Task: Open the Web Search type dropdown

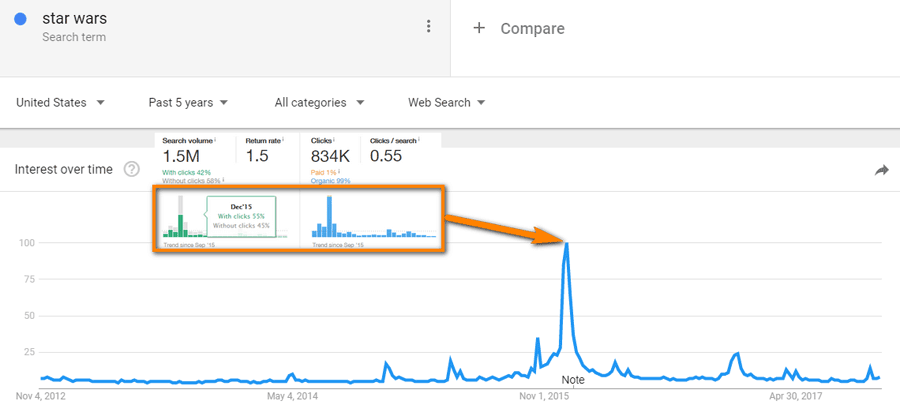Action: pos(446,102)
